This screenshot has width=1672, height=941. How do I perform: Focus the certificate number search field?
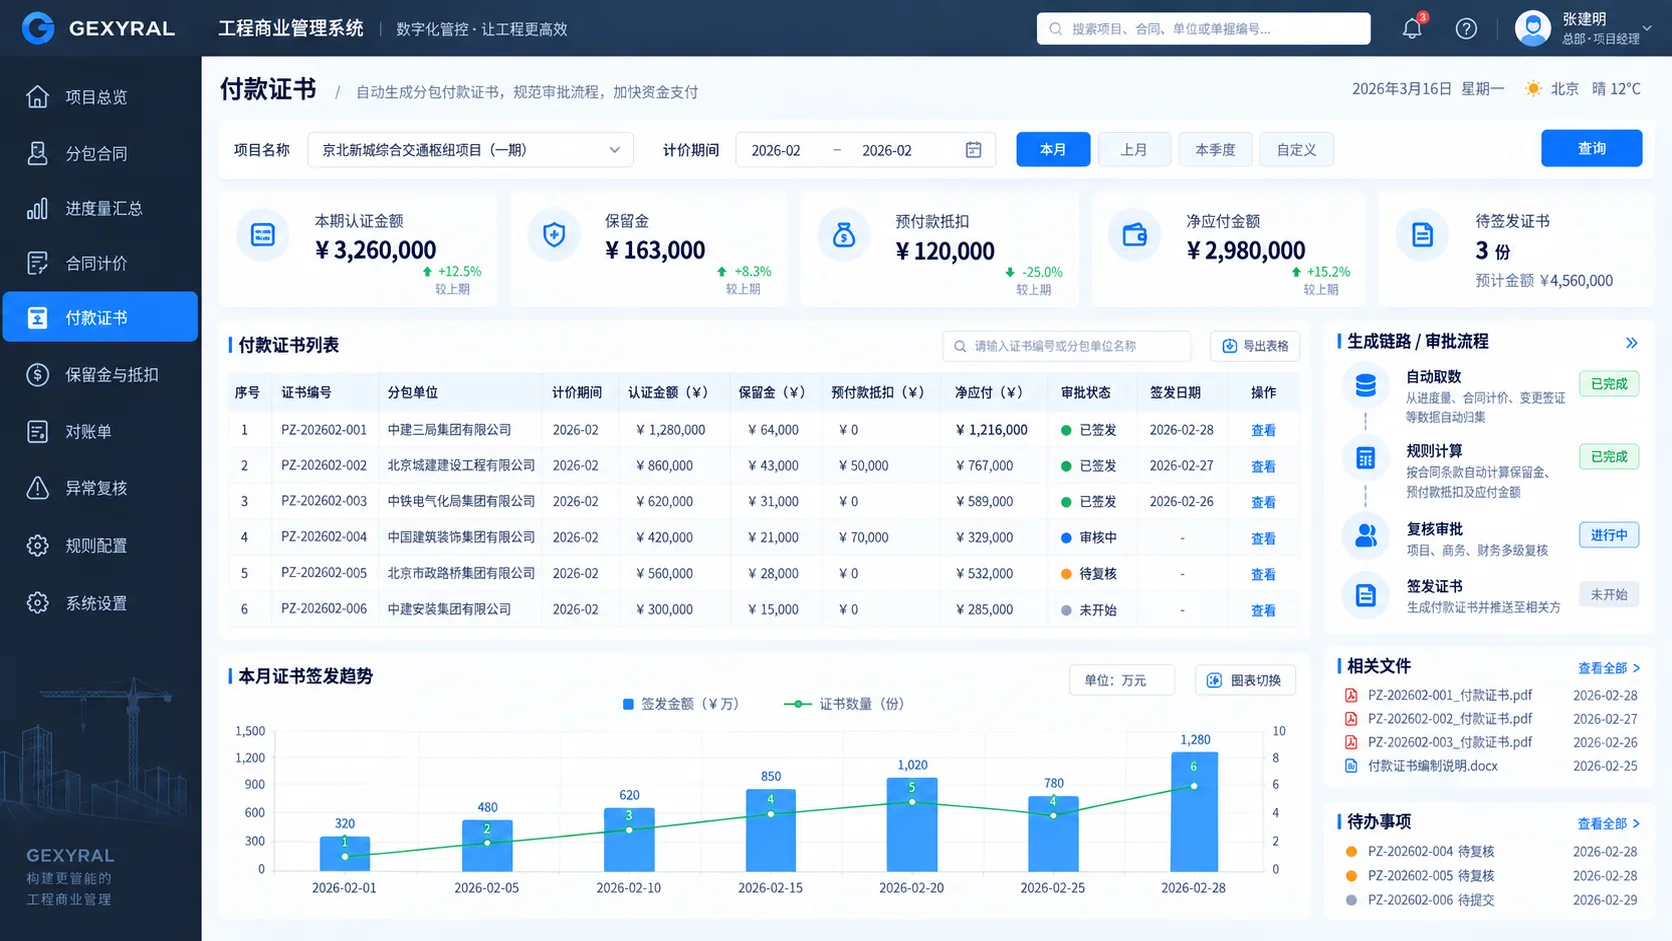pyautogui.click(x=1066, y=346)
